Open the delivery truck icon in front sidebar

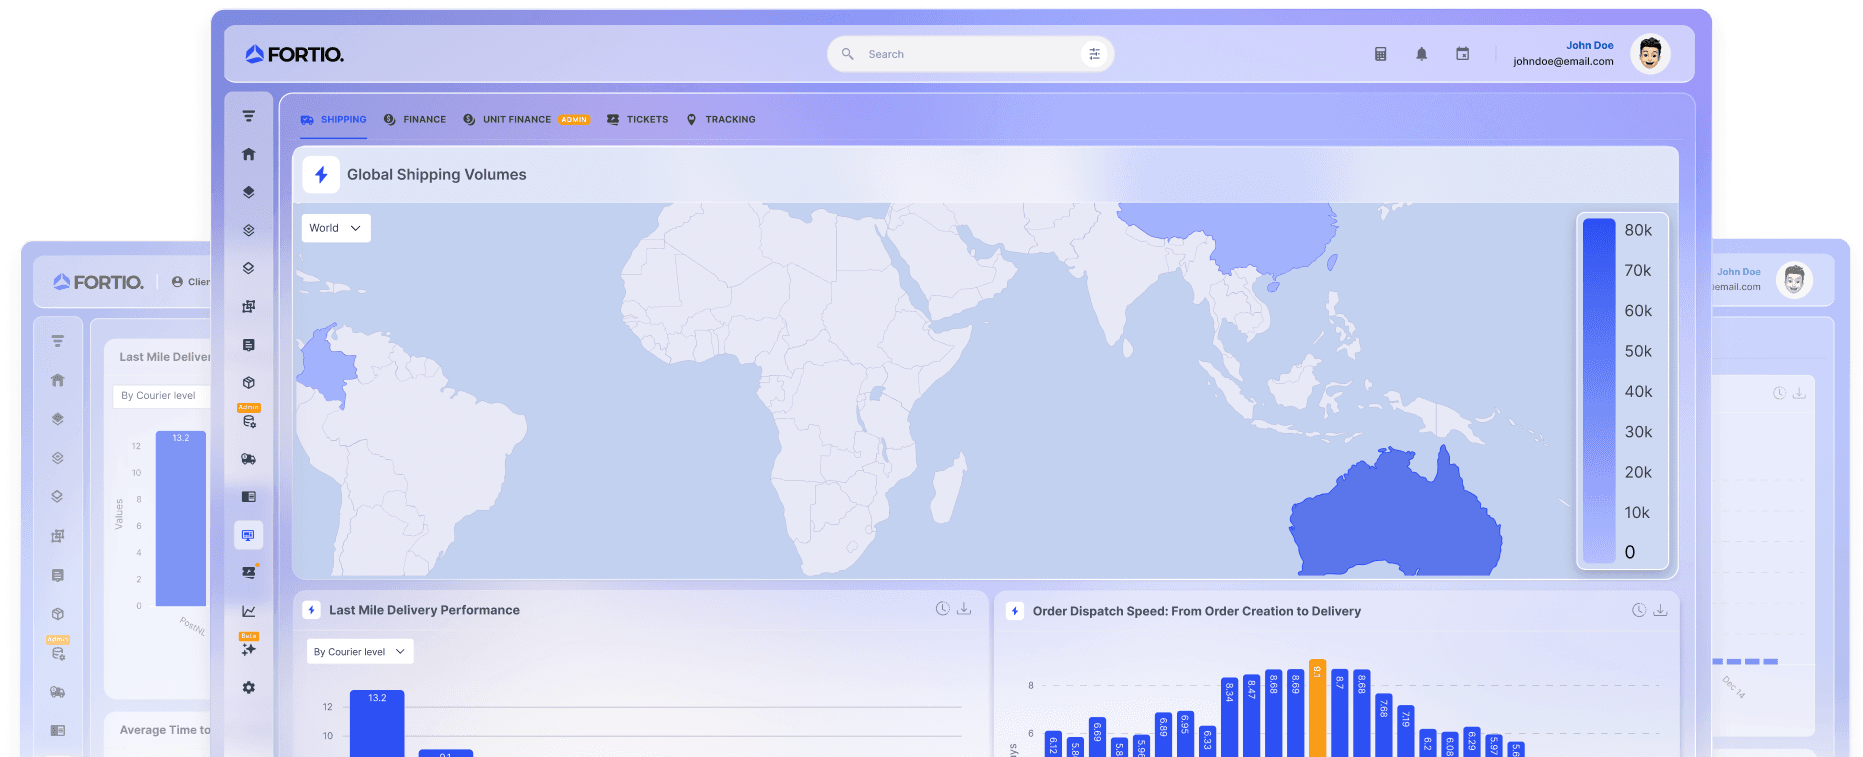point(249,459)
